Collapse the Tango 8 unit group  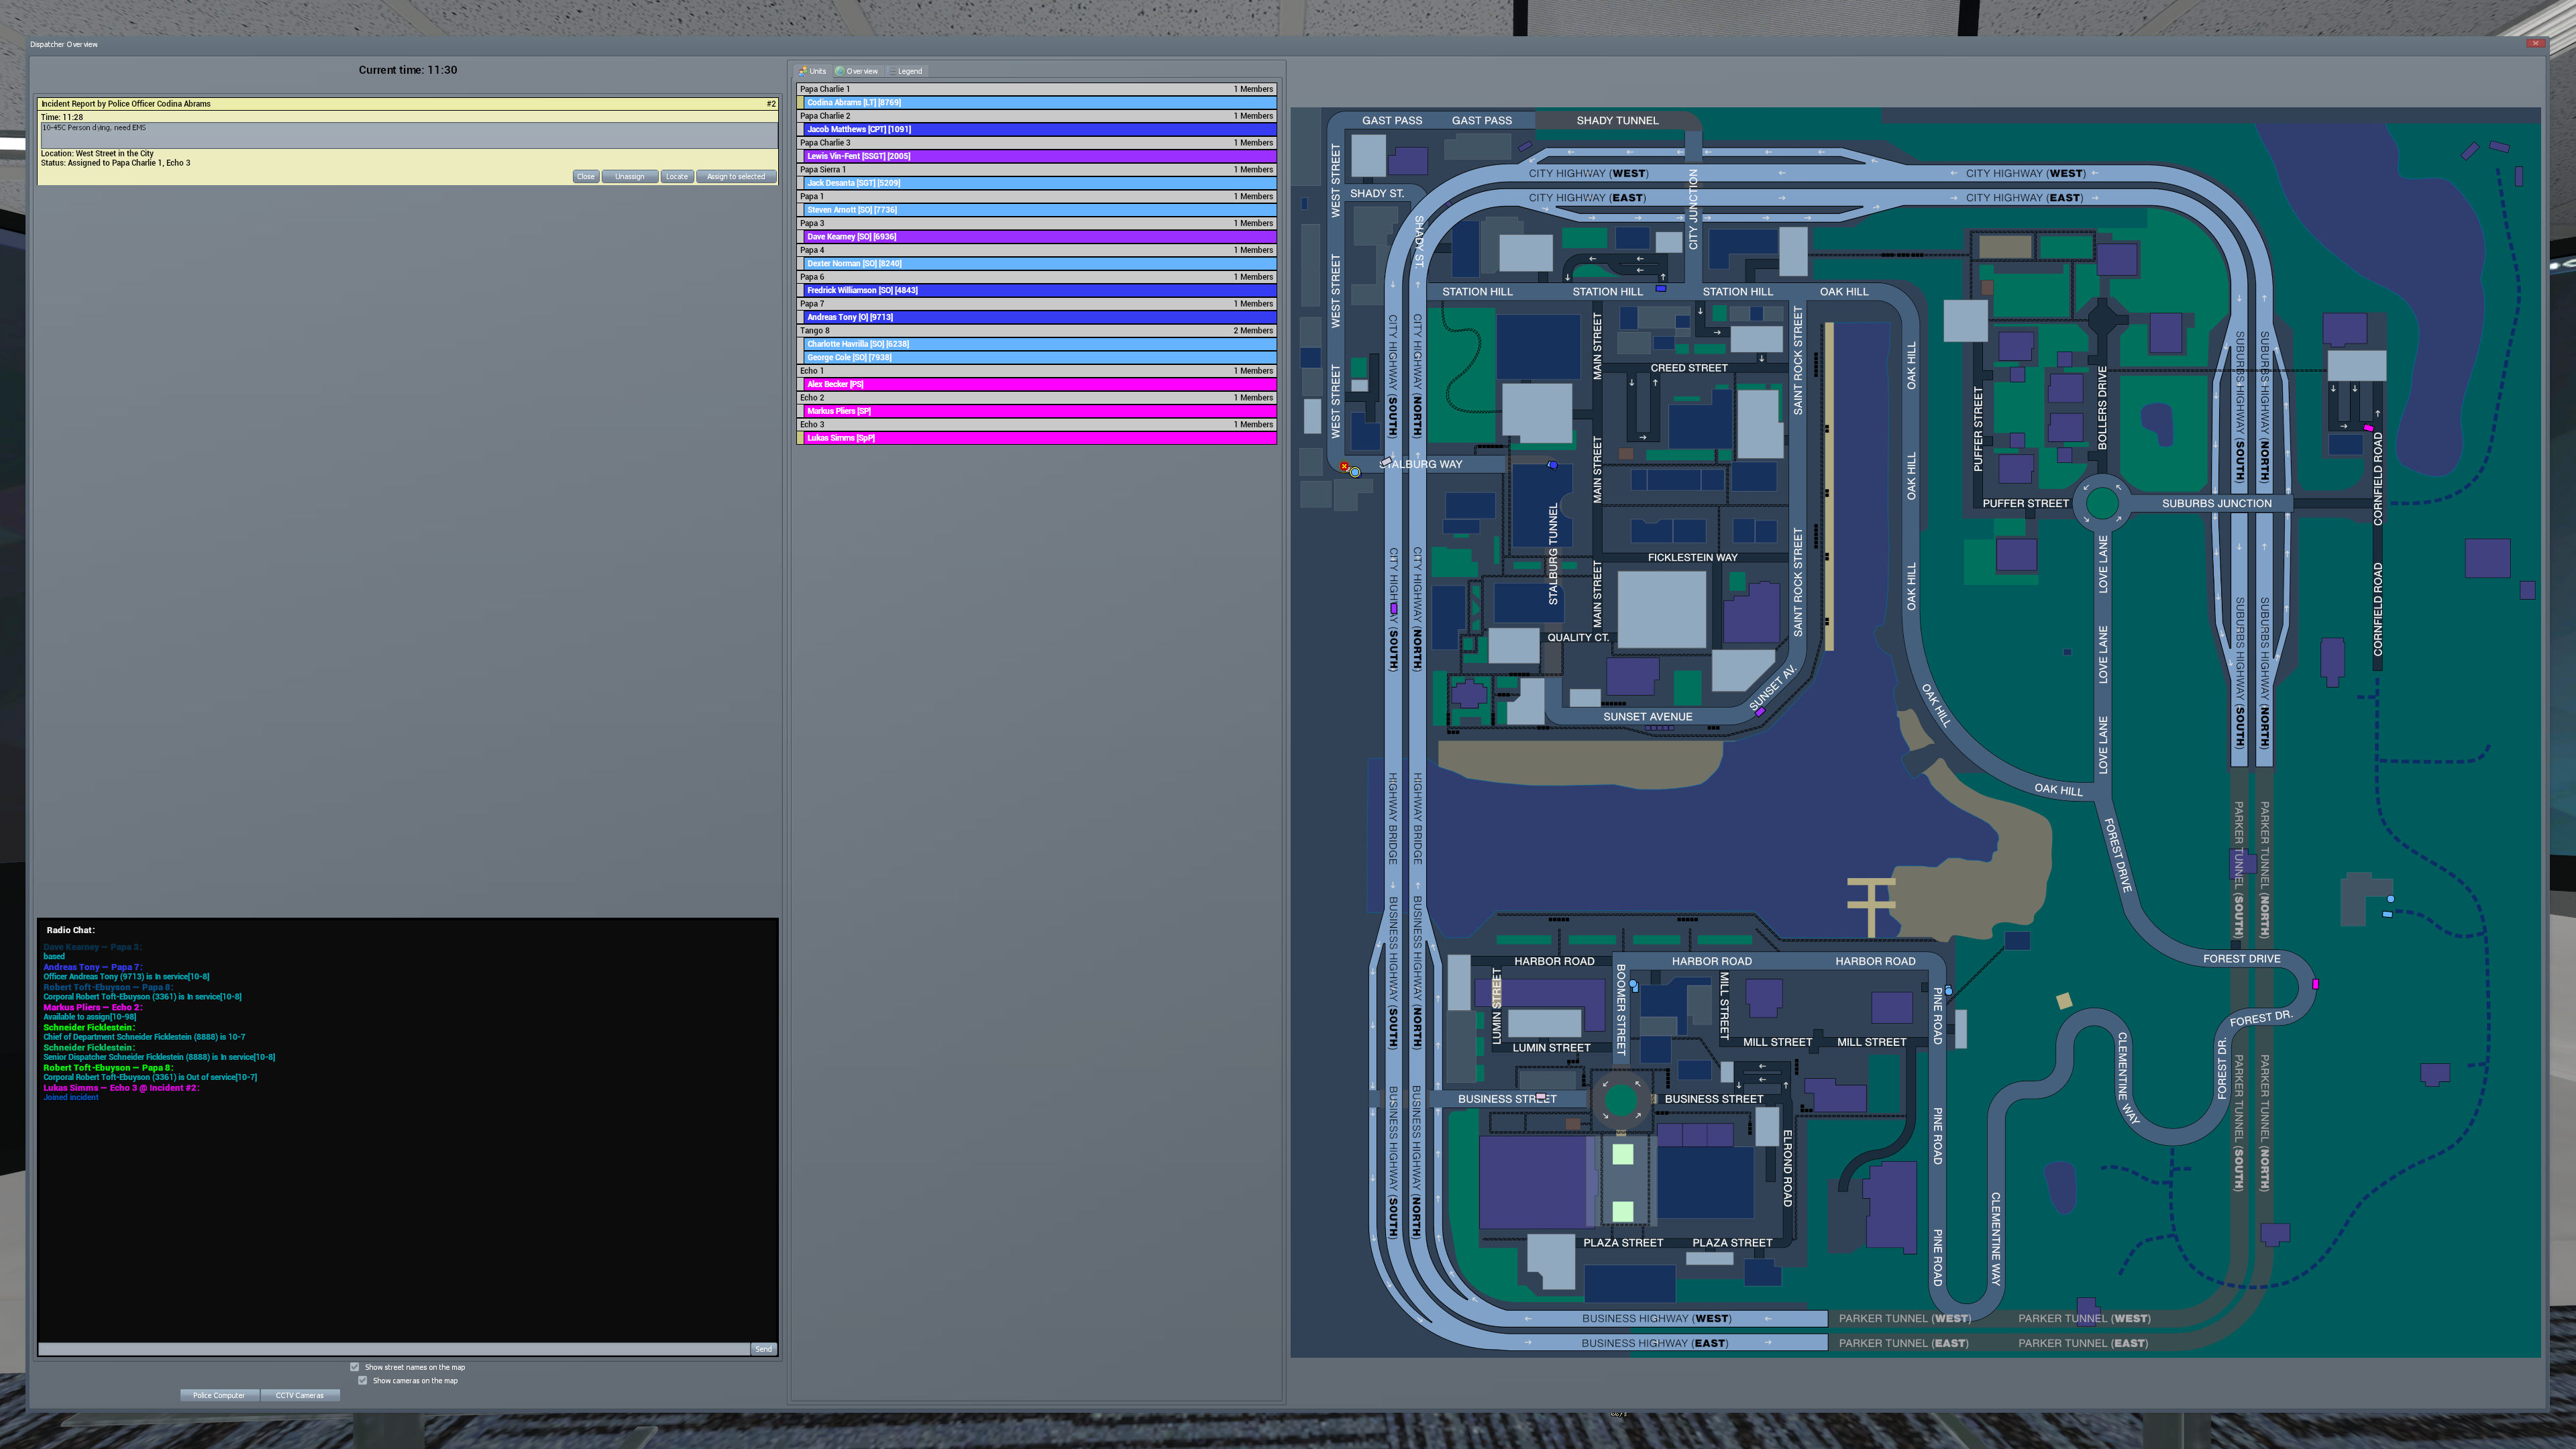pyautogui.click(x=1035, y=330)
